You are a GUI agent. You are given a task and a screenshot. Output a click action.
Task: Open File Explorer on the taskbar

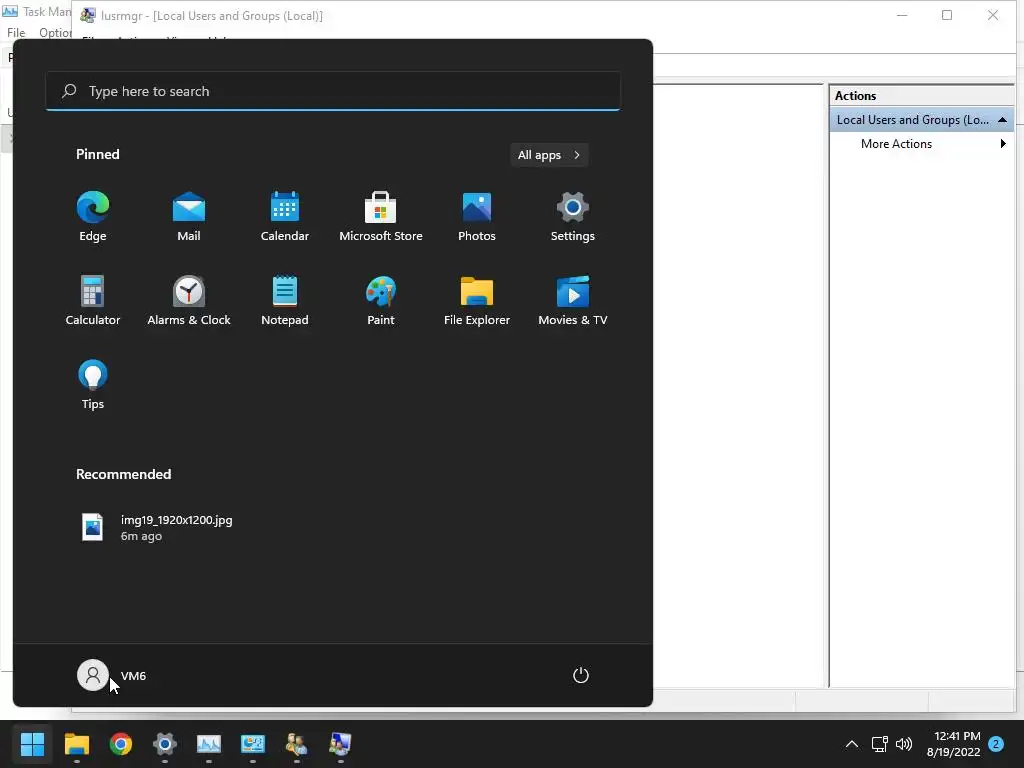(x=76, y=744)
